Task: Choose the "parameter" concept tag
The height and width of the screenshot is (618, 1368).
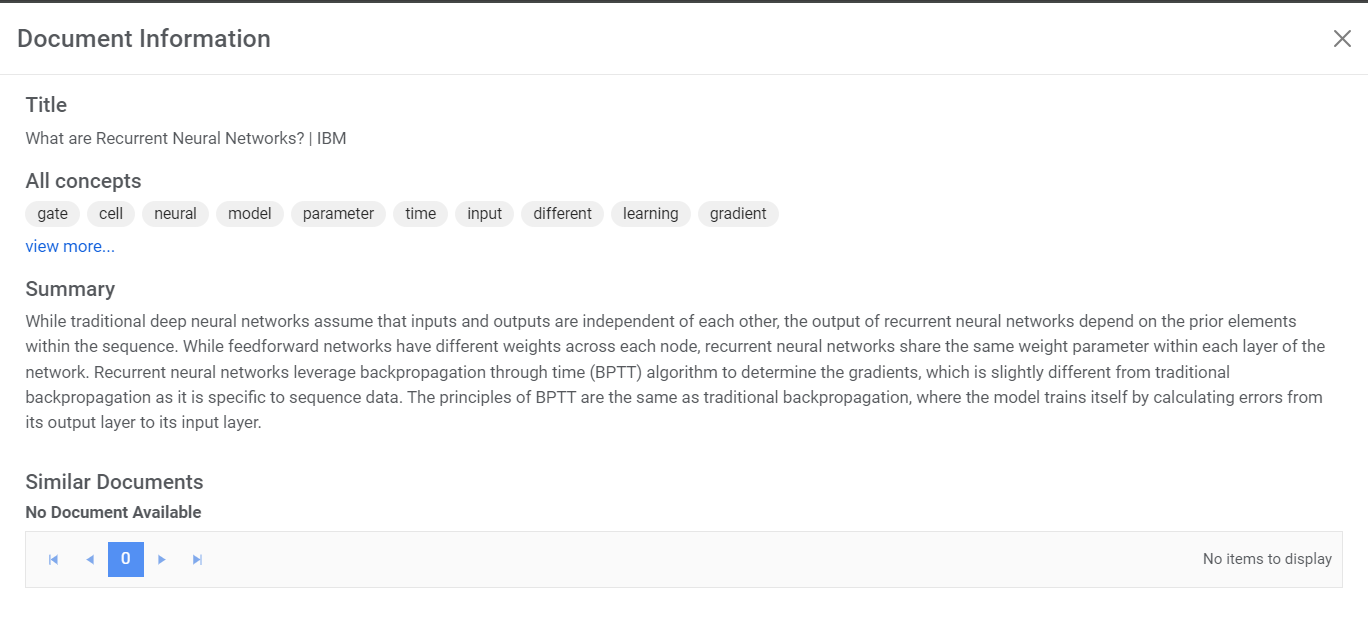Action: [x=338, y=213]
